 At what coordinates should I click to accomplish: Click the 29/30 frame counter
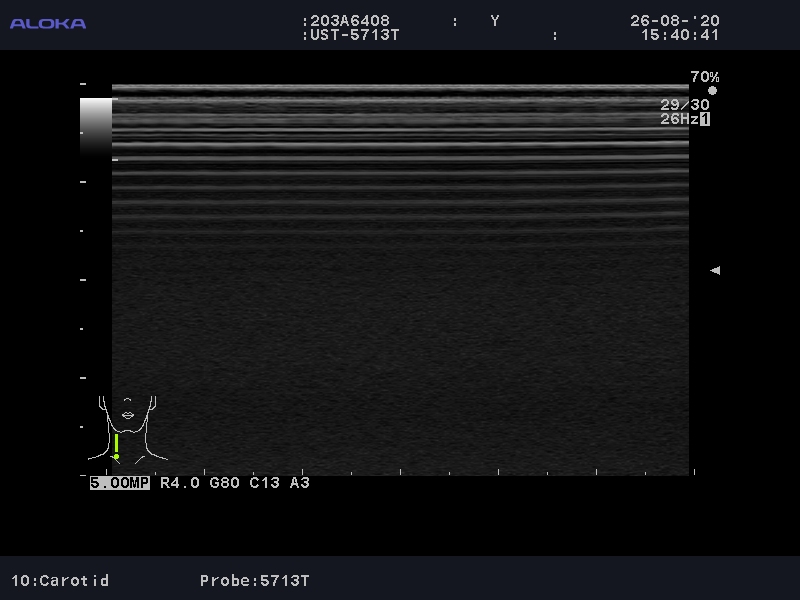(684, 105)
